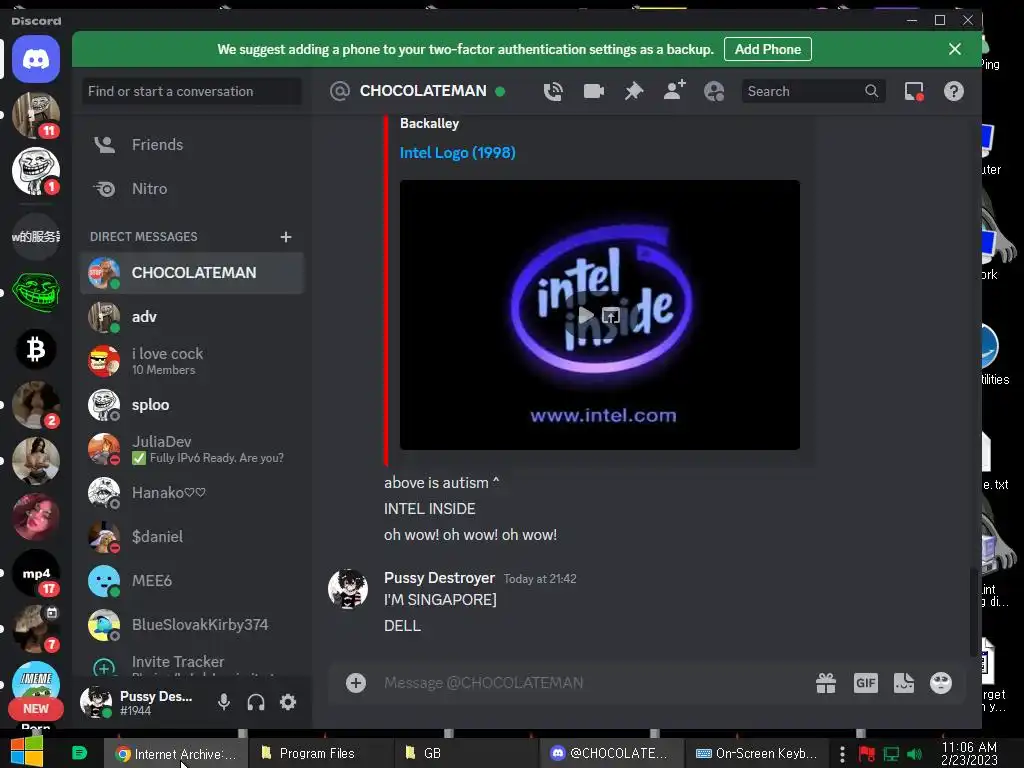This screenshot has width=1024, height=768.
Task: Add friends to DM icon
Action: pyautogui.click(x=674, y=90)
